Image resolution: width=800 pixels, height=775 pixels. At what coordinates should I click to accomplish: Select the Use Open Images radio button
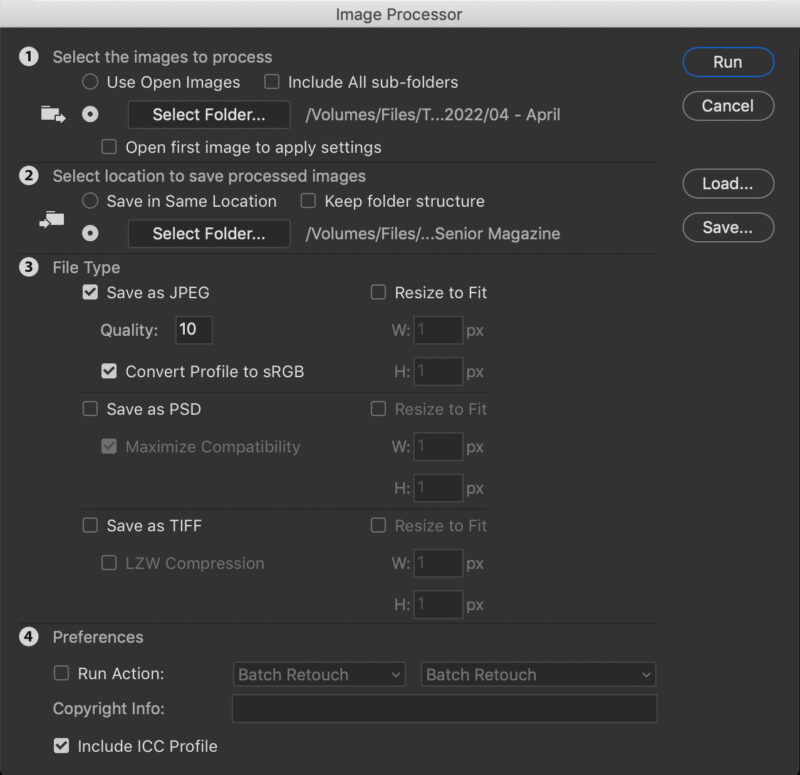pos(90,82)
